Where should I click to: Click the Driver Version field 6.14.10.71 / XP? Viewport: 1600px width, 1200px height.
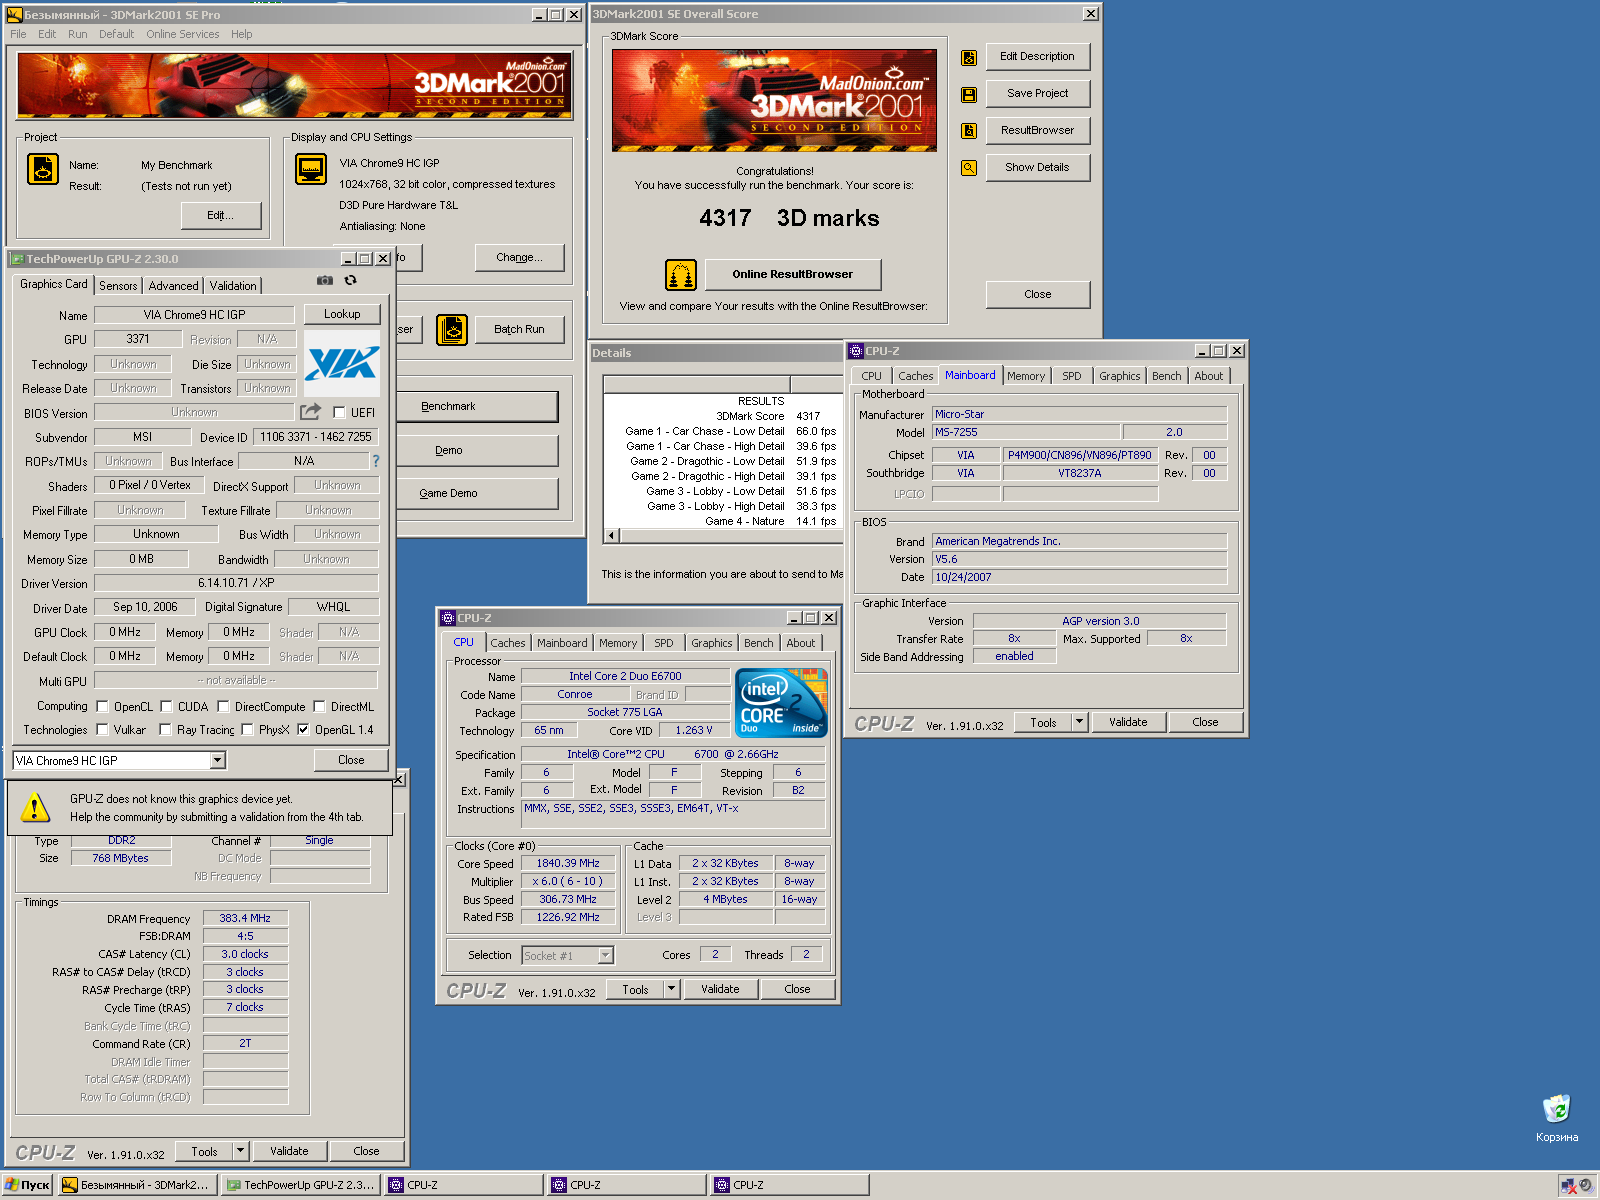tap(236, 583)
